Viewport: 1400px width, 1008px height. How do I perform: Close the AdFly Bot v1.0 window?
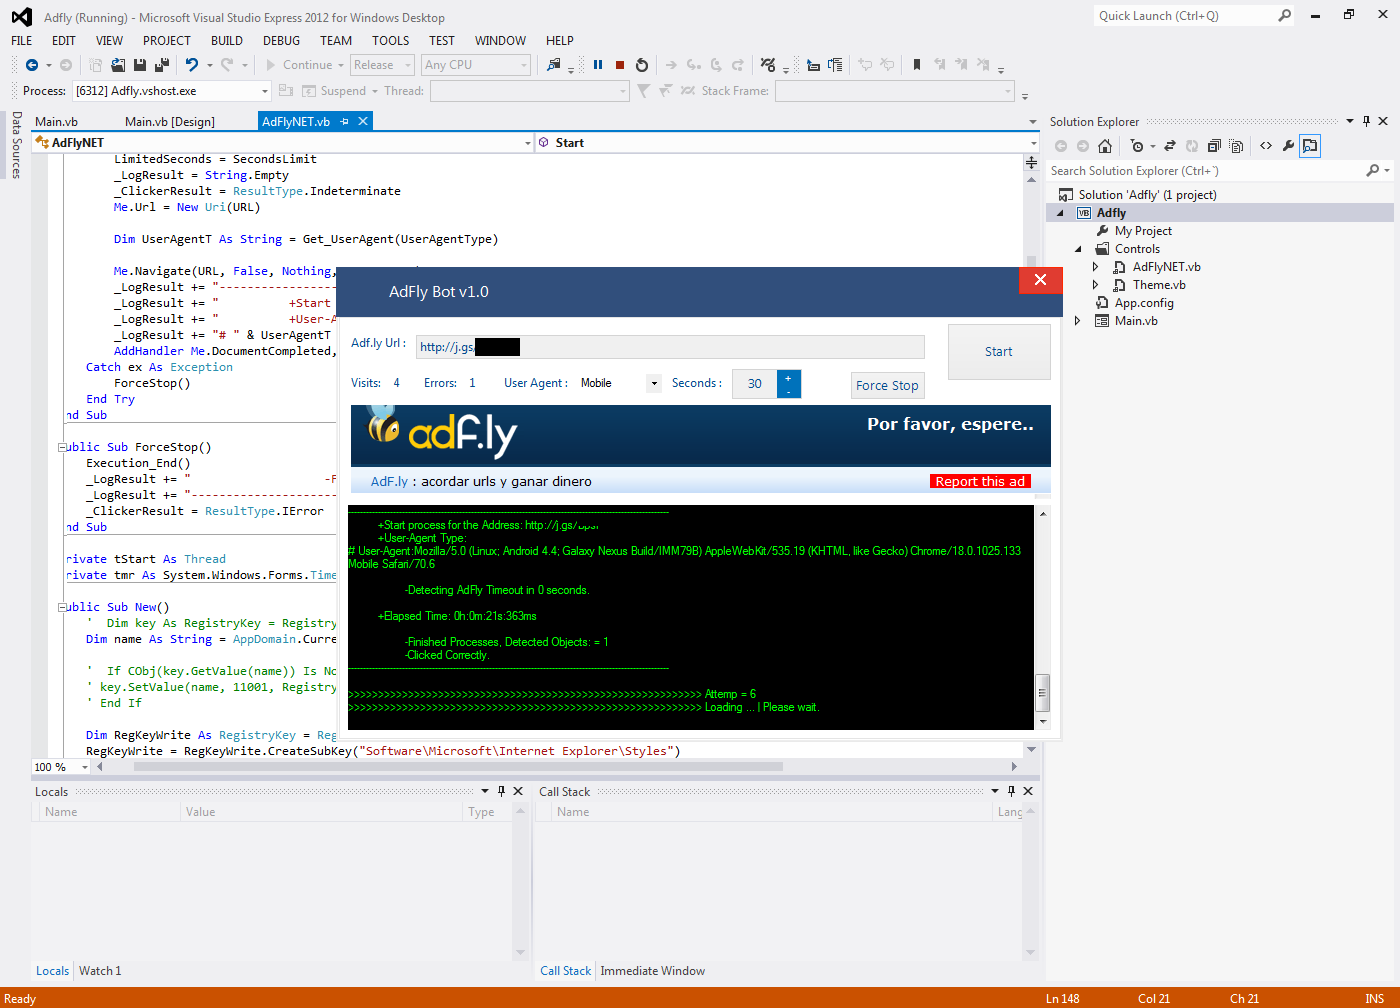tap(1040, 280)
